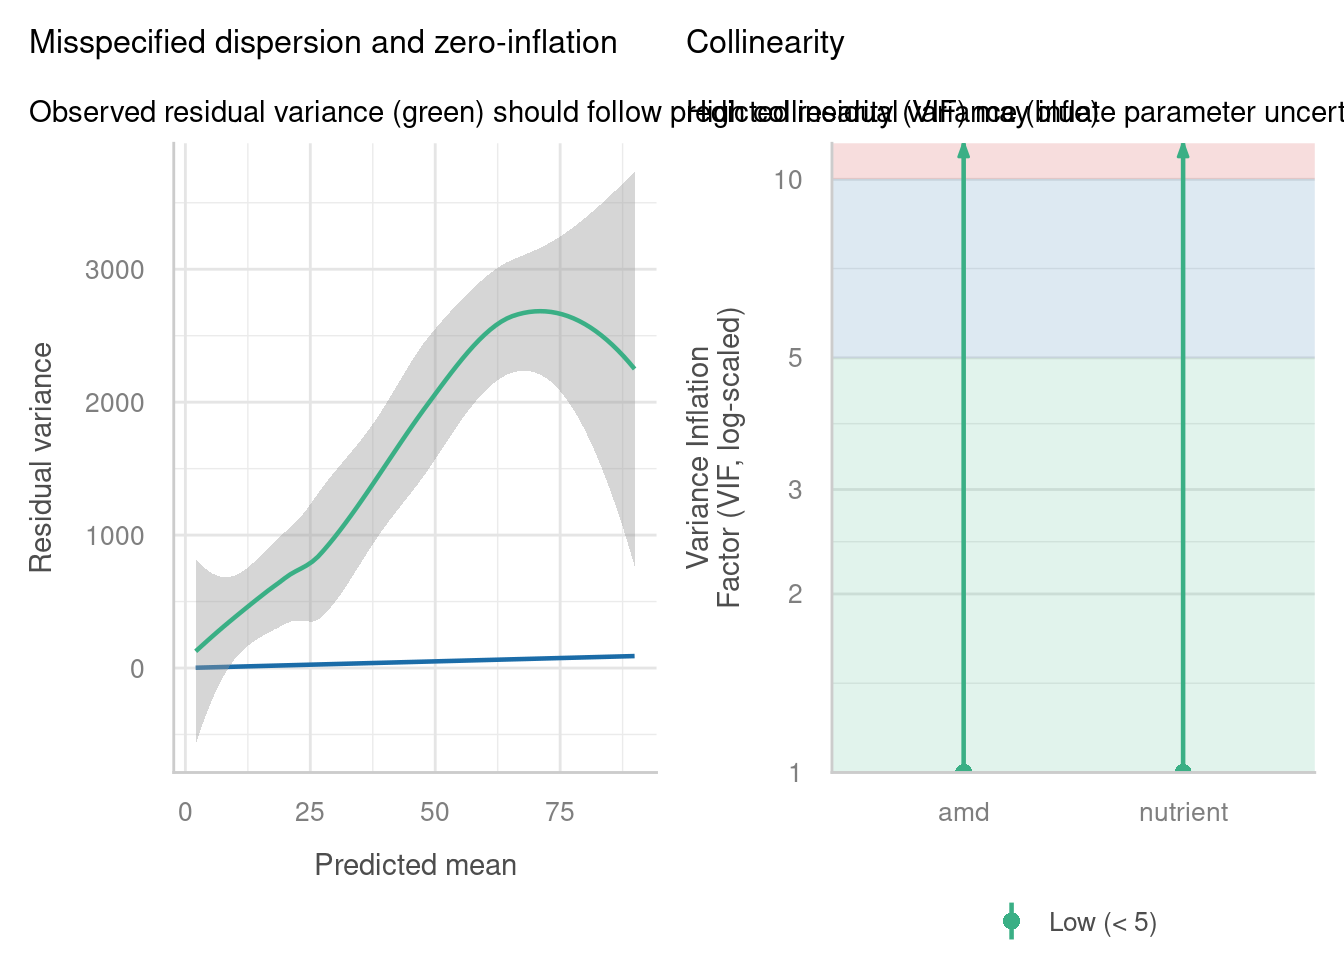This screenshot has width=1344, height=960.
Task: Click the Low (< 5) legend text
Action: [1102, 922]
